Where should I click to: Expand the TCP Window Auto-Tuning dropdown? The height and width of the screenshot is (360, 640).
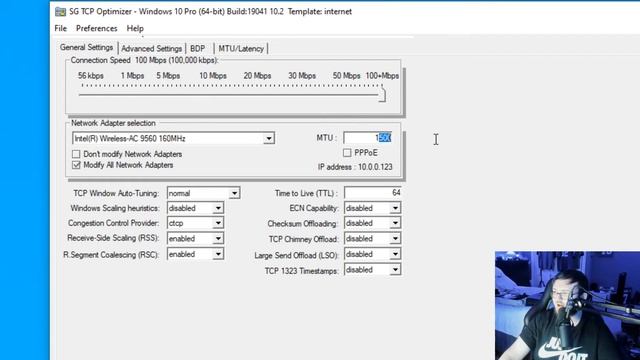point(203,193)
